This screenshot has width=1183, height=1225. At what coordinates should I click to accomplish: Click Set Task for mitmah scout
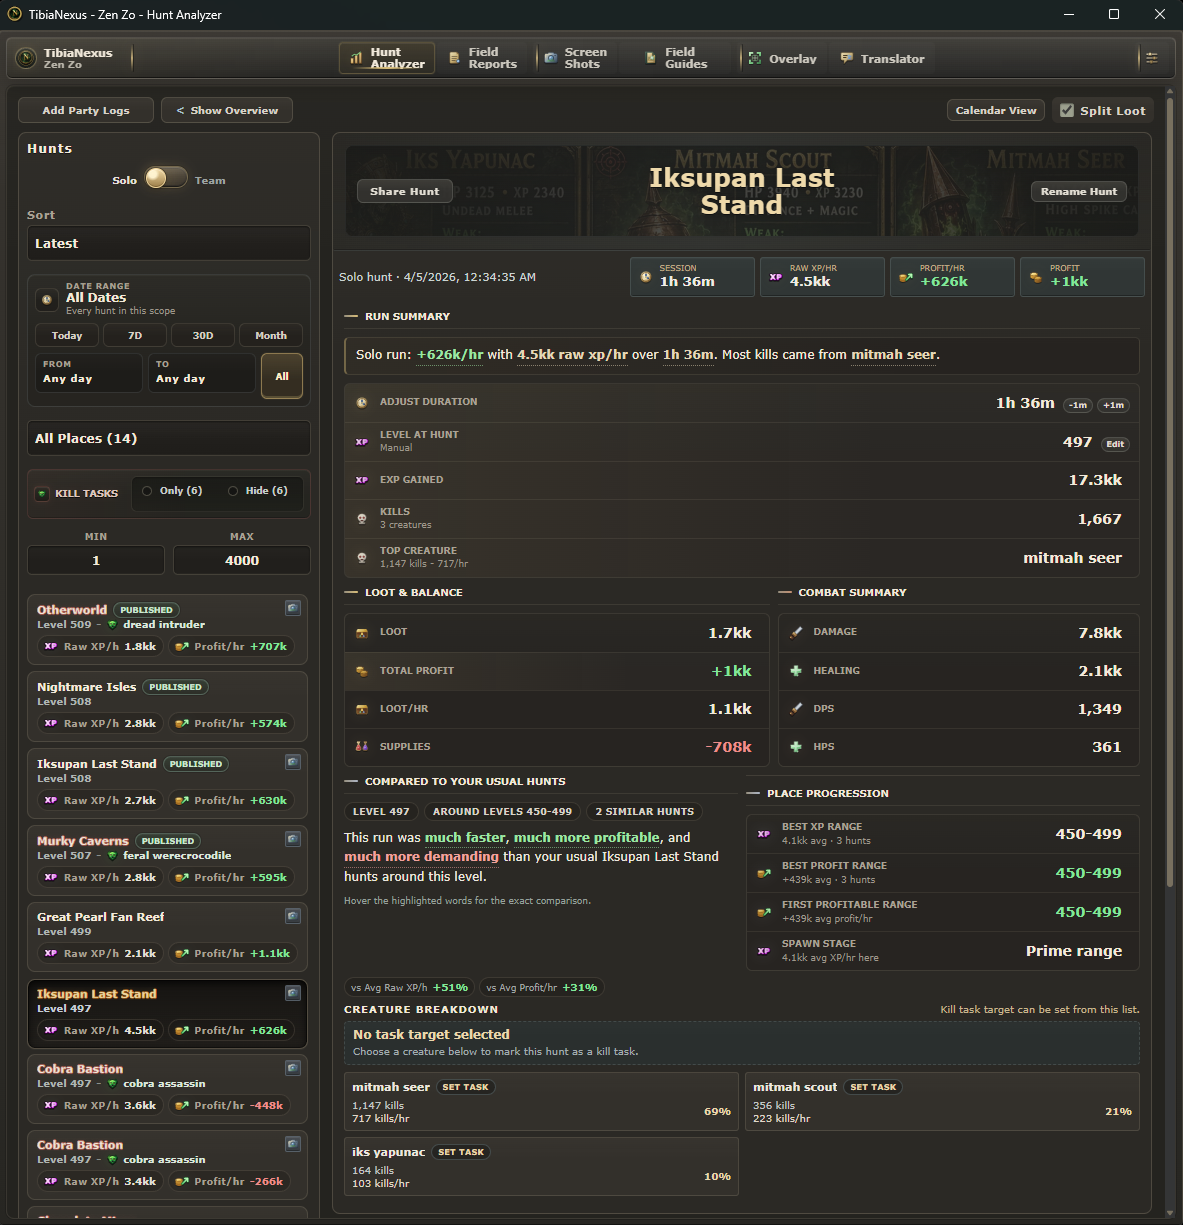pos(873,1087)
